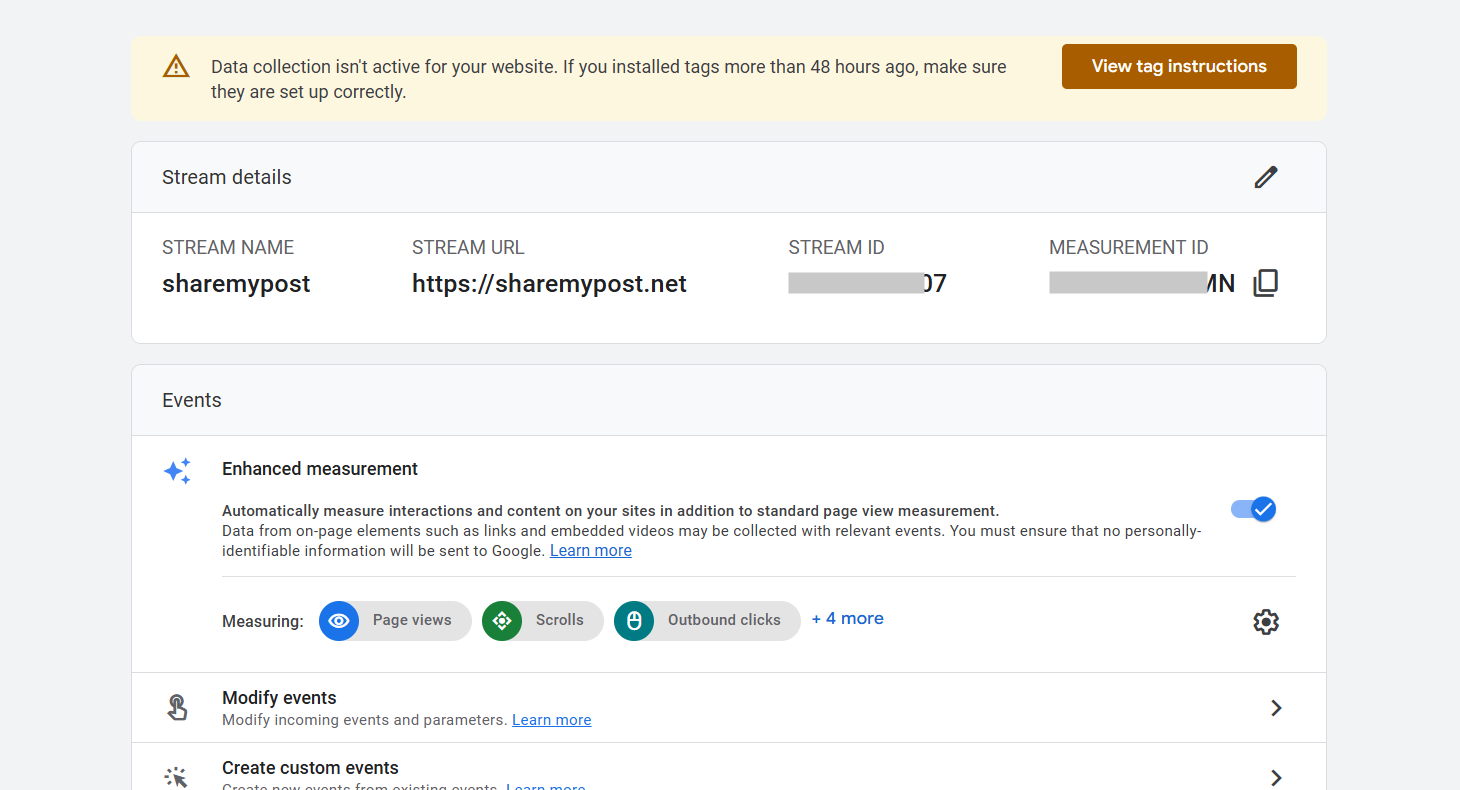Select the Page views eye icon

coord(339,621)
